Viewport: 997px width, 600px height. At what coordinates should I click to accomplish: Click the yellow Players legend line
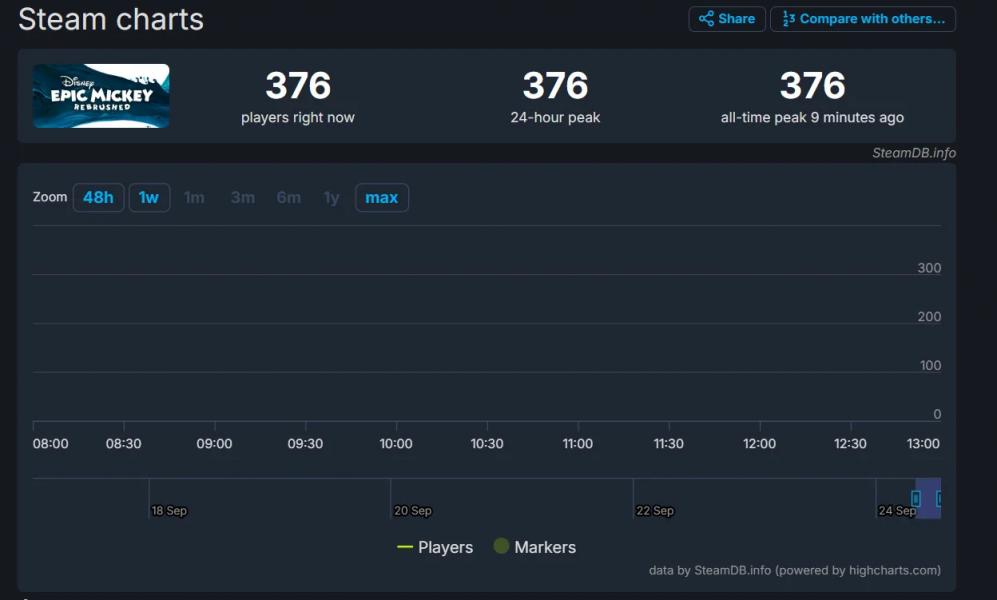coord(405,547)
